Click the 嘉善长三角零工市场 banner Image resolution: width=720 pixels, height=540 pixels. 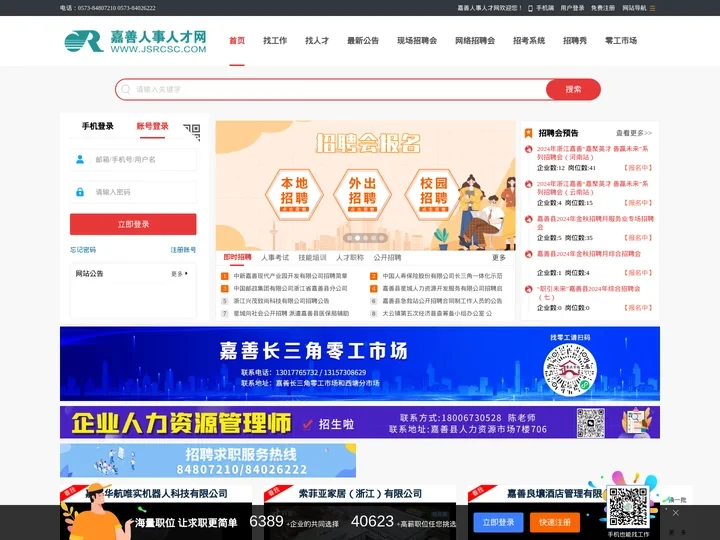coord(360,364)
